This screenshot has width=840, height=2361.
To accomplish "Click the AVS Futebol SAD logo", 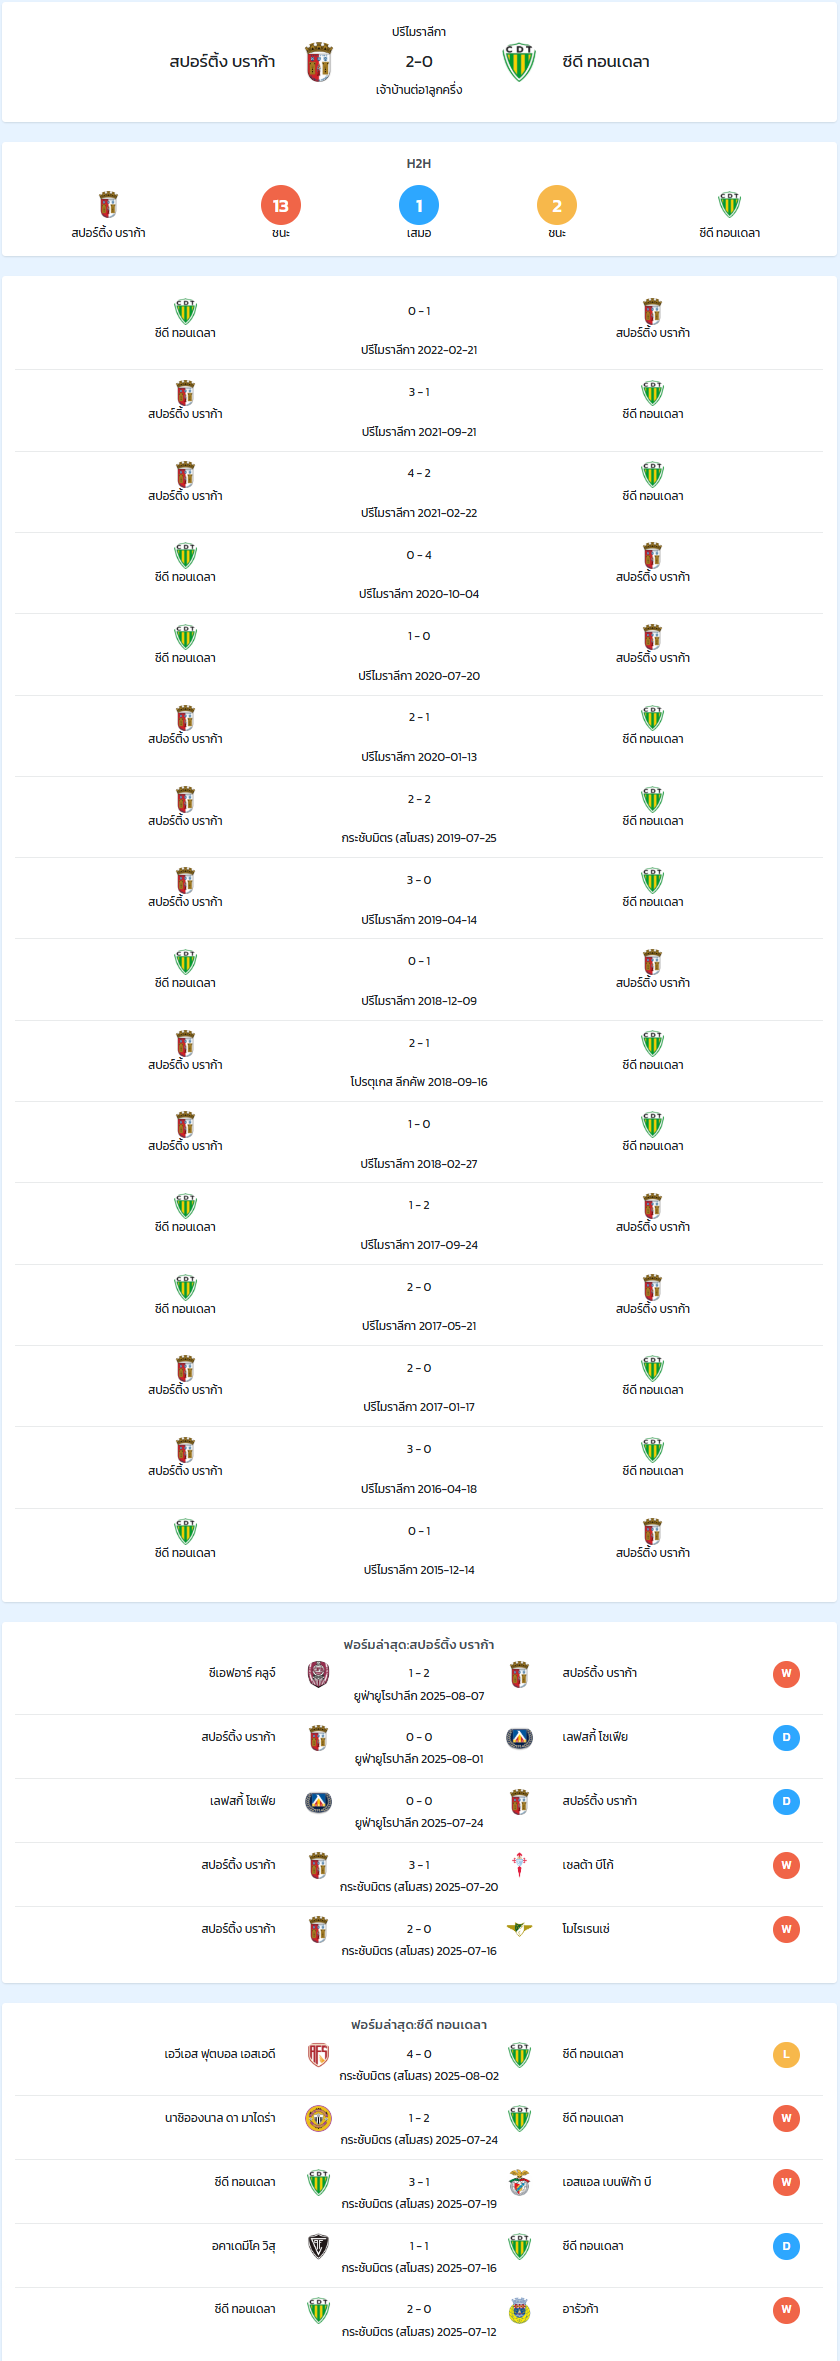I will pyautogui.click(x=319, y=2055).
